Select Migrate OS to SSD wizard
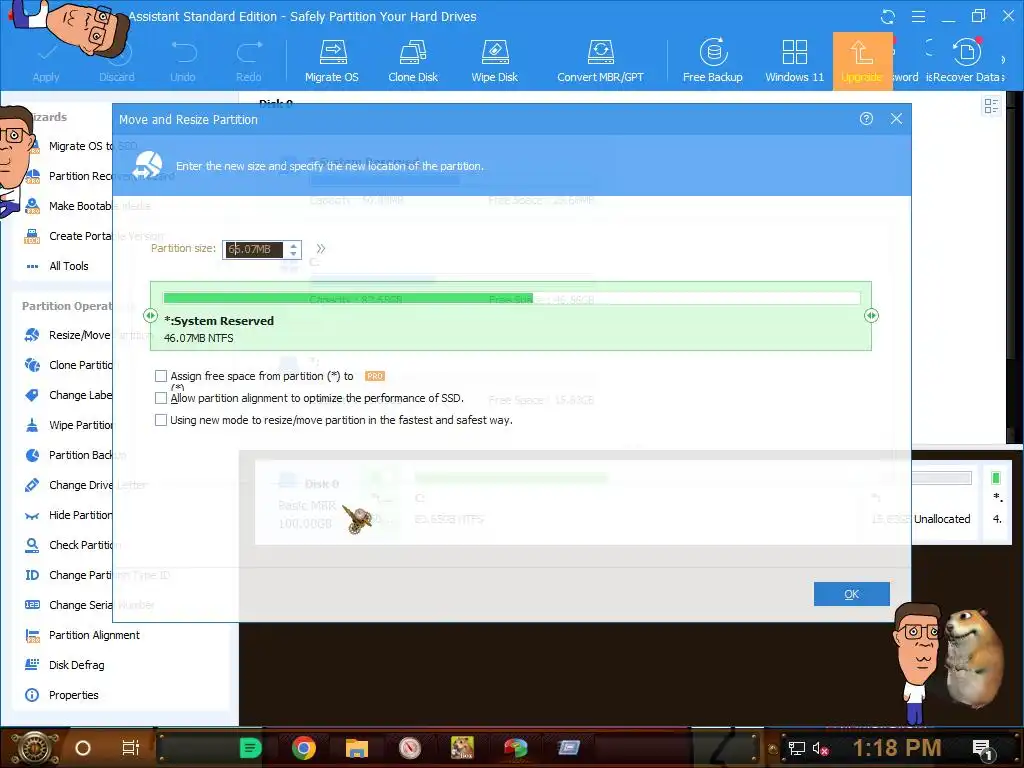Viewport: 1024px width, 768px height. 93,146
